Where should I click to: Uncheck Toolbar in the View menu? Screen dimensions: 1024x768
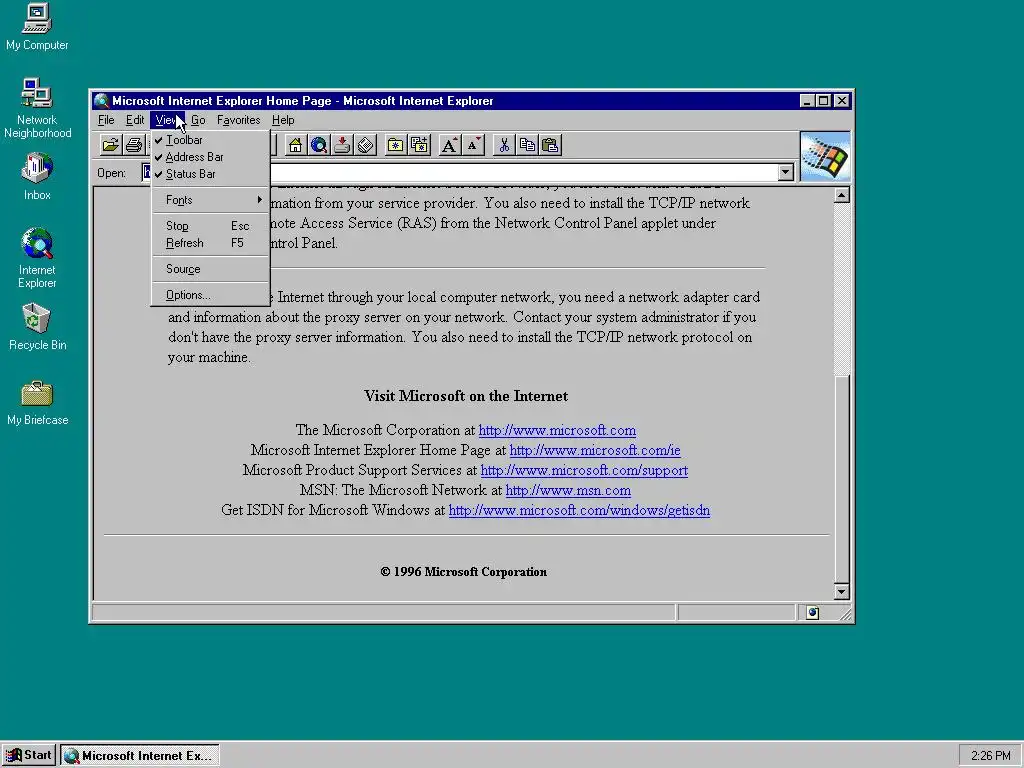click(210, 140)
